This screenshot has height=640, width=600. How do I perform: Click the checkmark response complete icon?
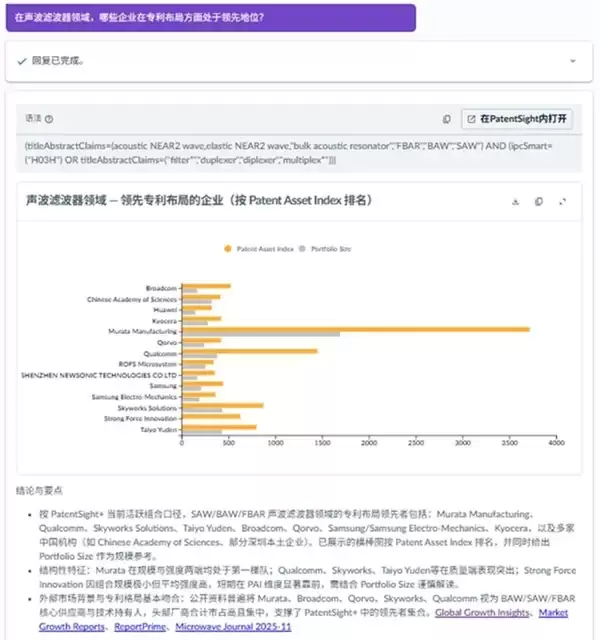pos(22,61)
